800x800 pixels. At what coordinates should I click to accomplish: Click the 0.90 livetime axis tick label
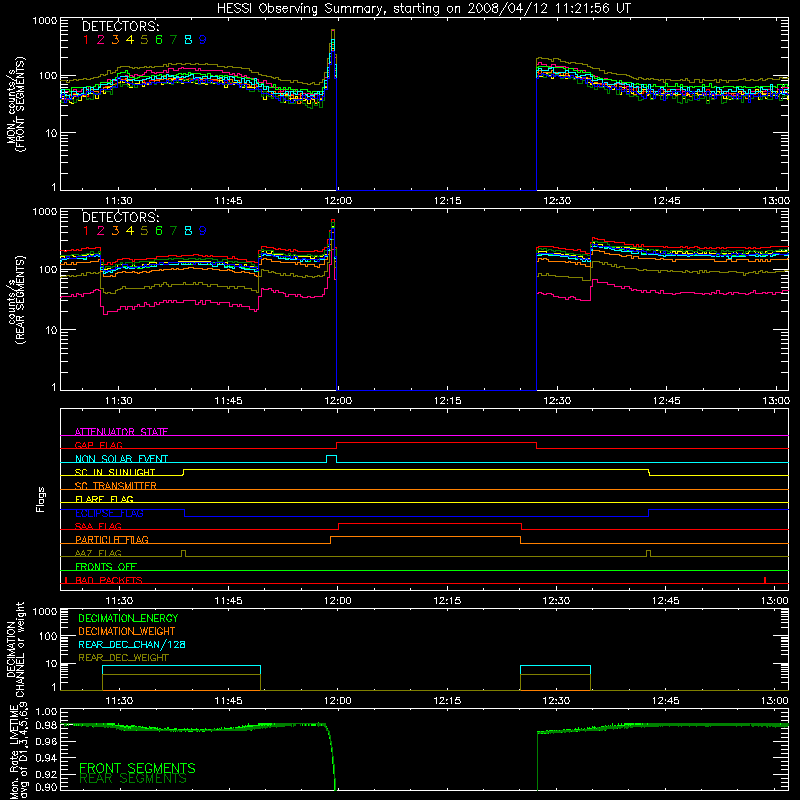(46, 788)
